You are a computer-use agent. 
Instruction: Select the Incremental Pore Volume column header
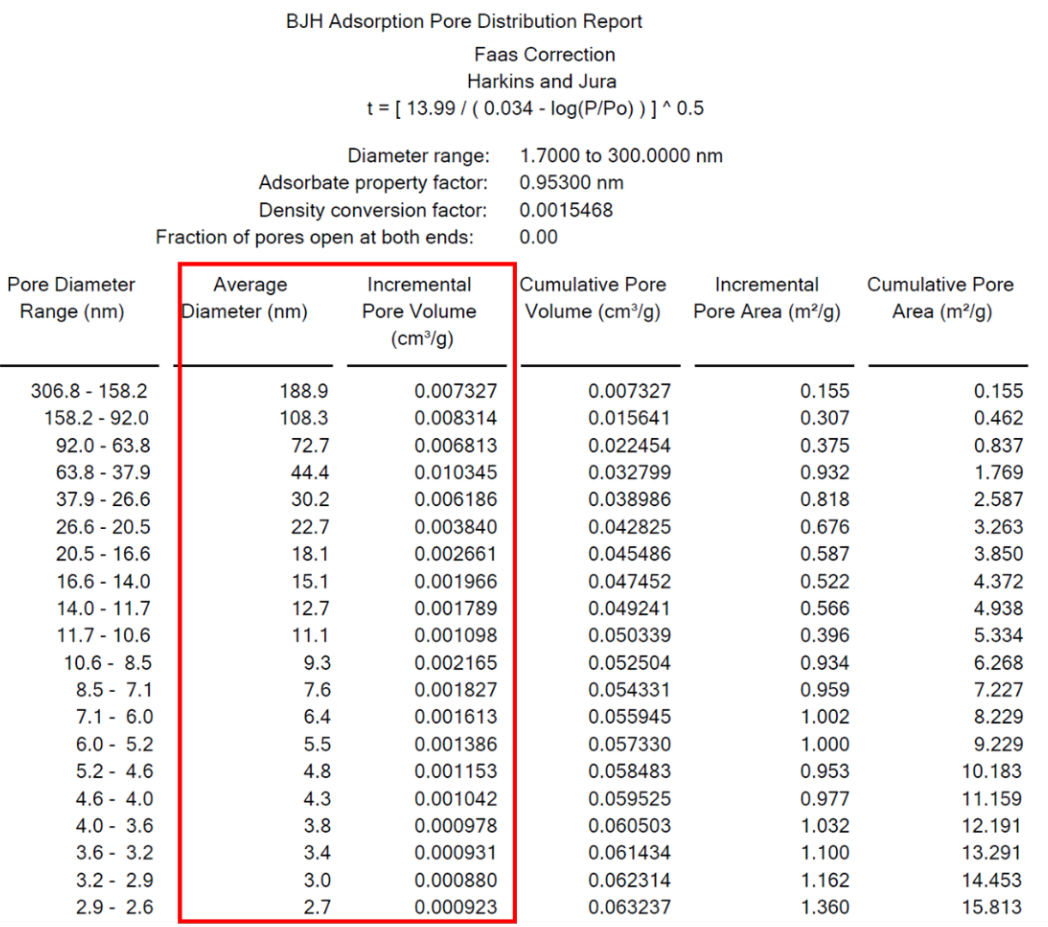click(419, 311)
